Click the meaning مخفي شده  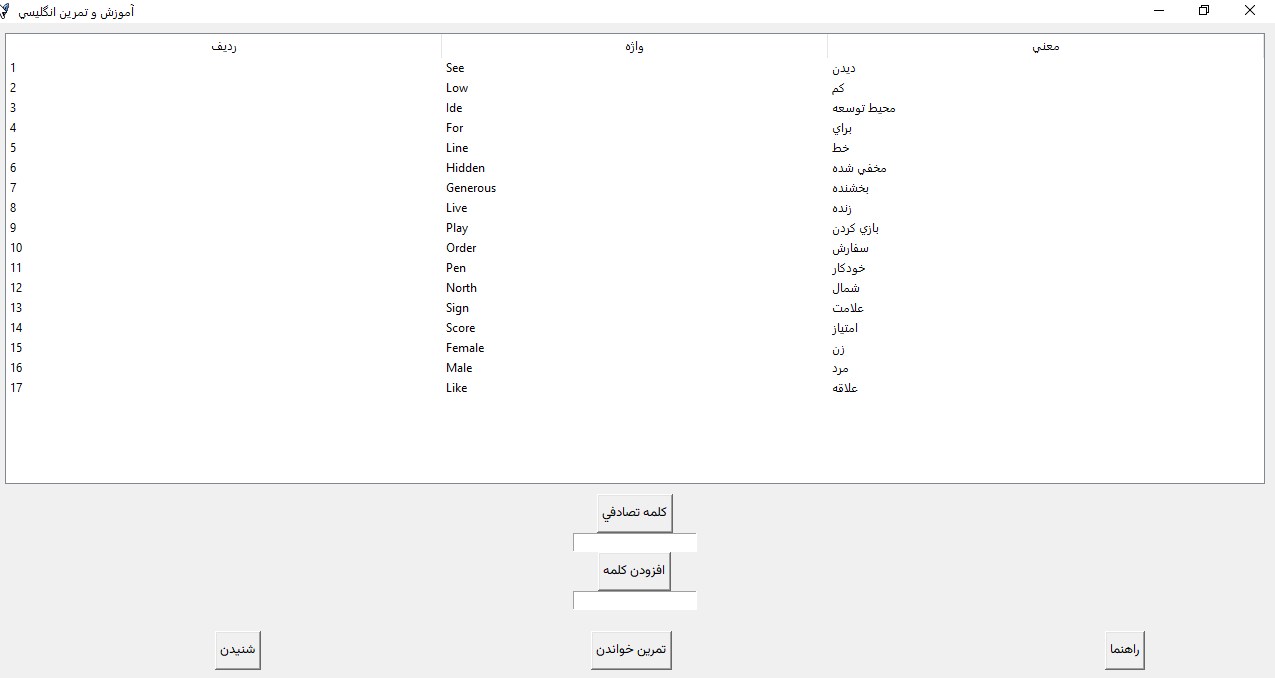coord(859,168)
